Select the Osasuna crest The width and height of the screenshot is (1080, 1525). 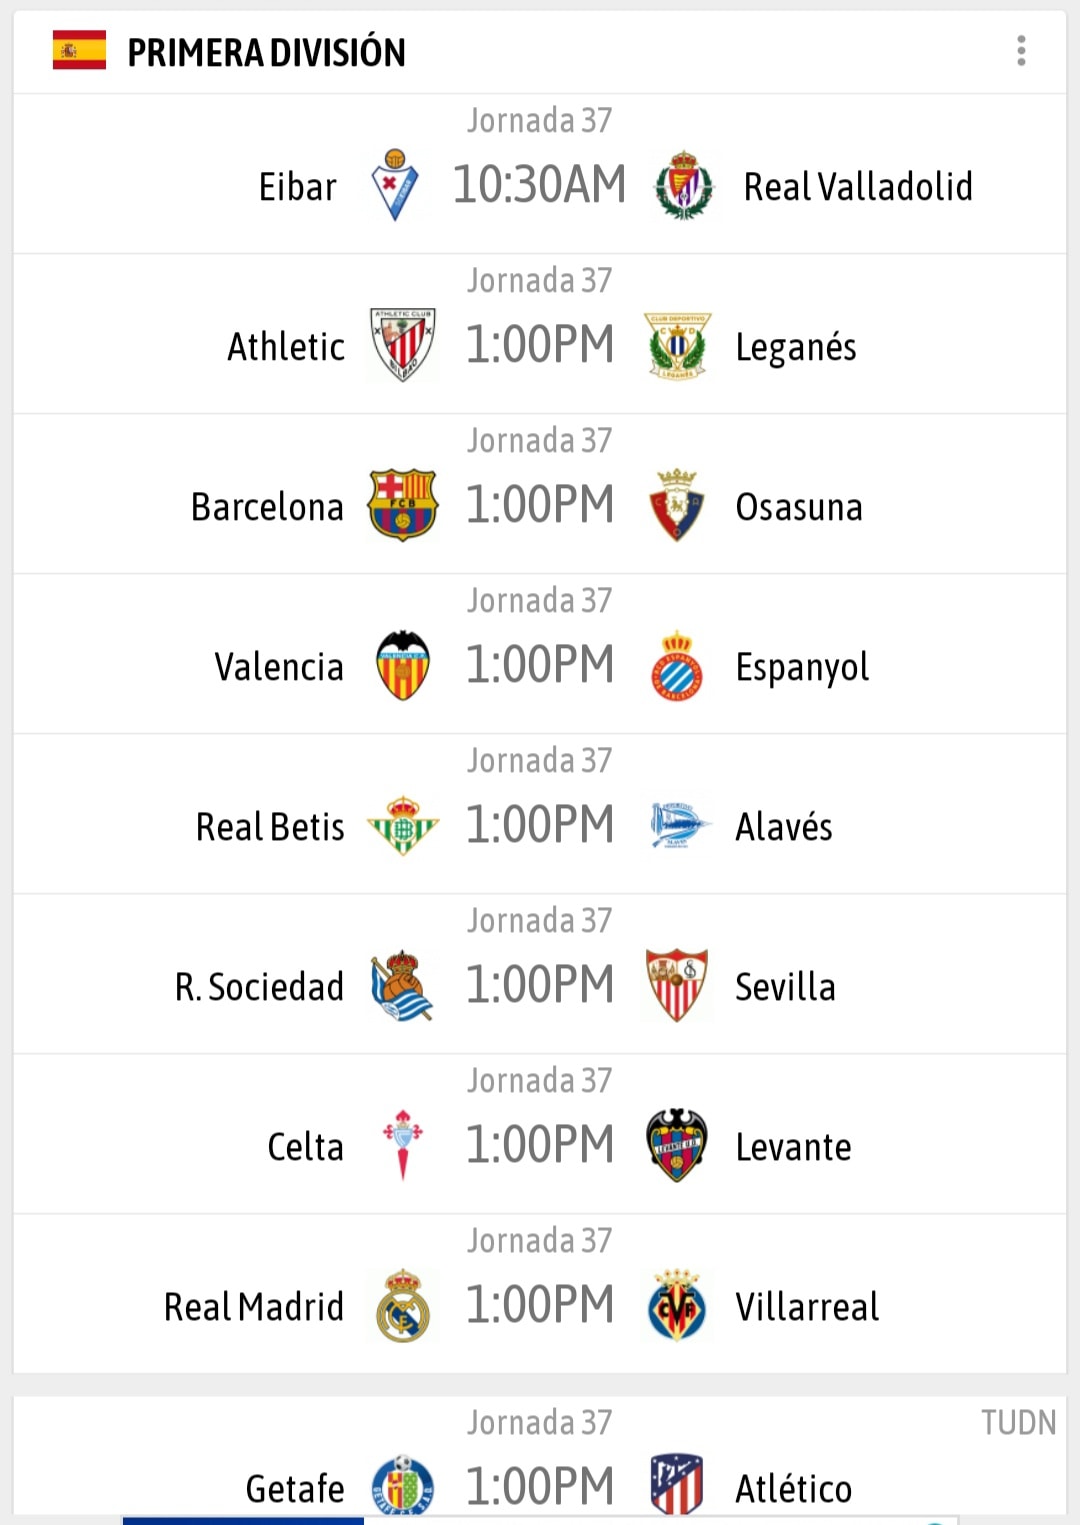coord(677,505)
